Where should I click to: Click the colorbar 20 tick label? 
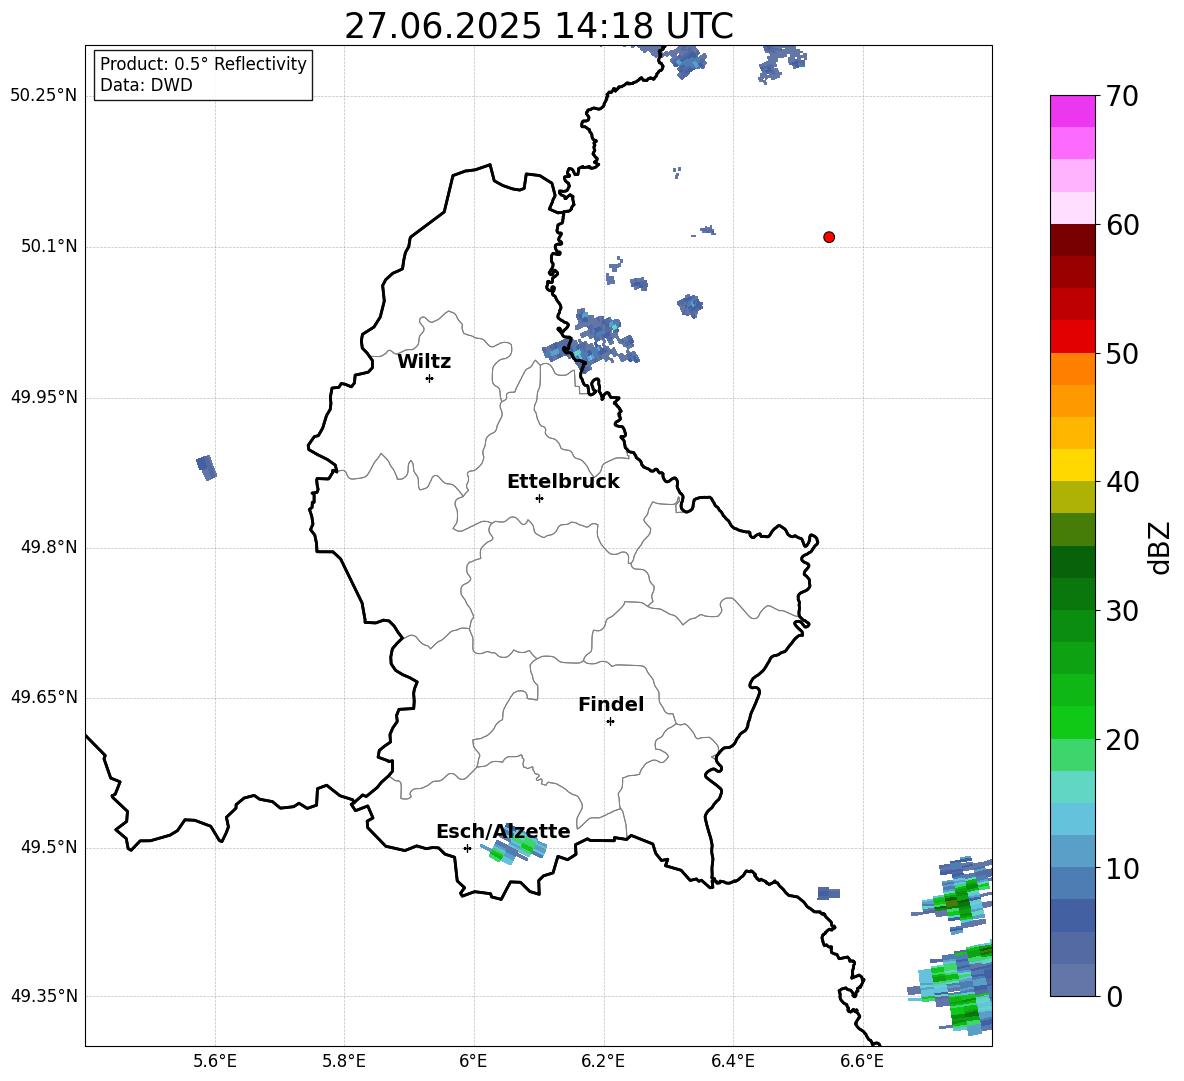1122,739
